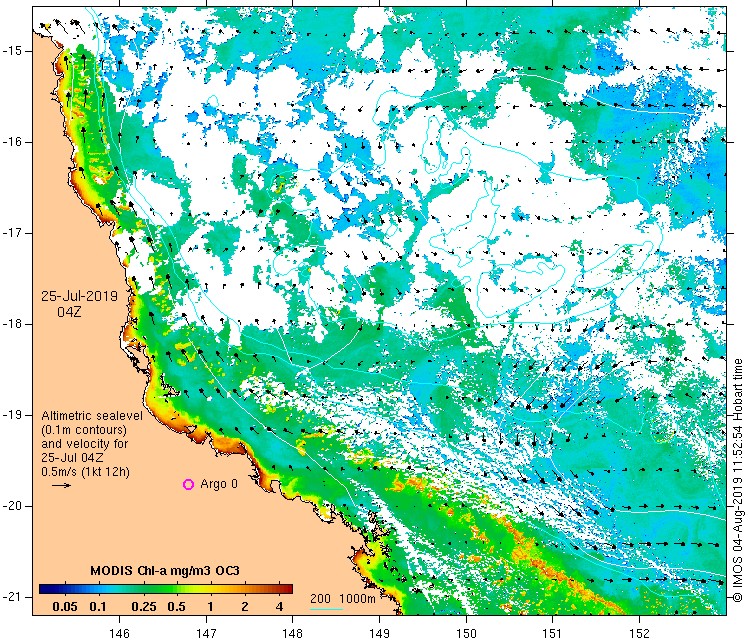This screenshot has height=640, width=750.
Task: Click the latitude axis label '-18'
Action: click(11, 324)
